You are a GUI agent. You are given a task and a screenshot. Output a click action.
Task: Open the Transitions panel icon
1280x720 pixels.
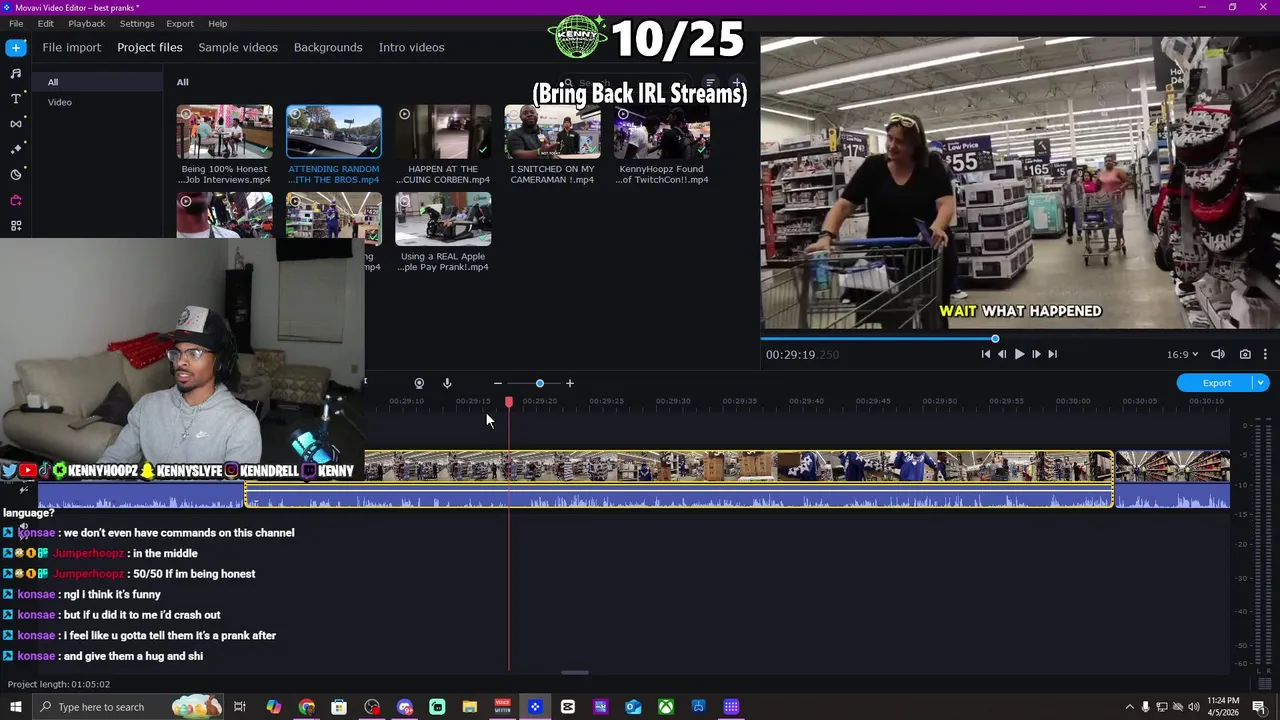click(15, 123)
